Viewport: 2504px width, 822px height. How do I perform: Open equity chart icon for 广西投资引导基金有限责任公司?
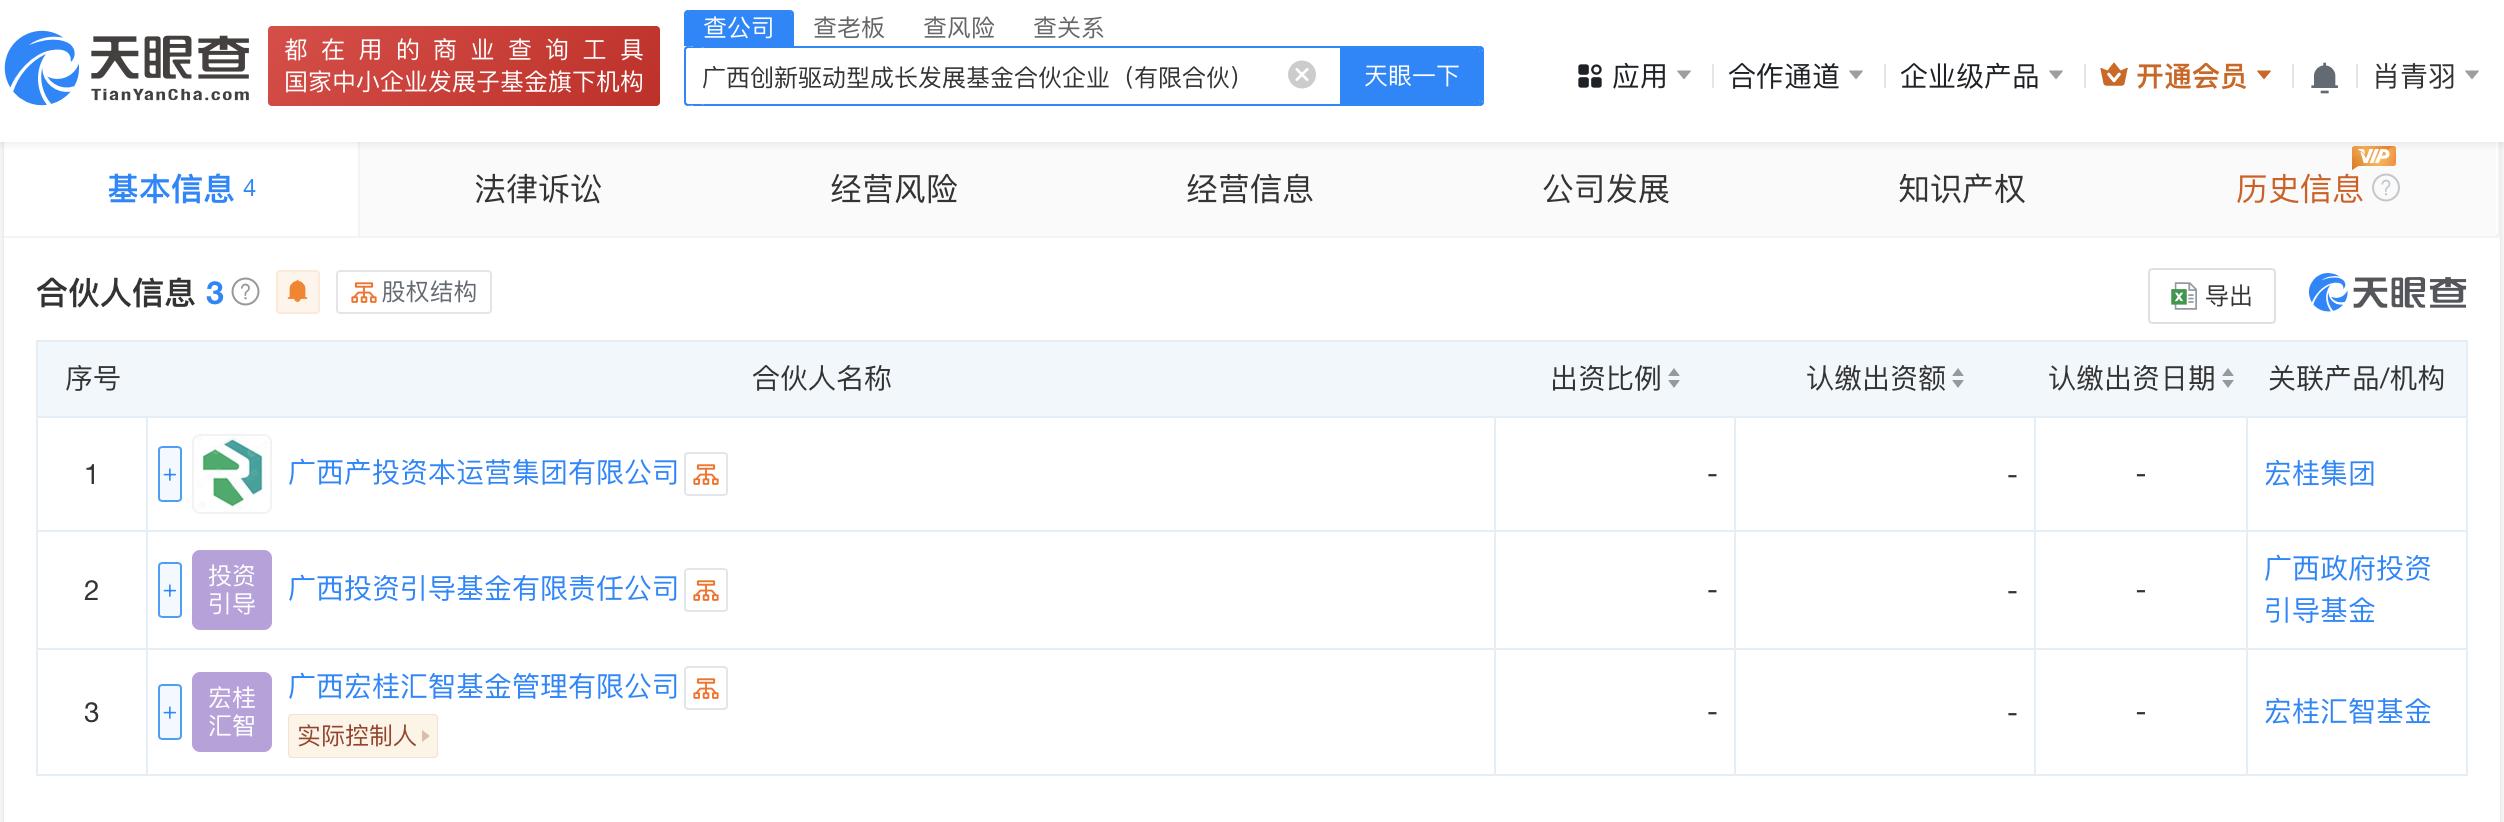(x=706, y=590)
